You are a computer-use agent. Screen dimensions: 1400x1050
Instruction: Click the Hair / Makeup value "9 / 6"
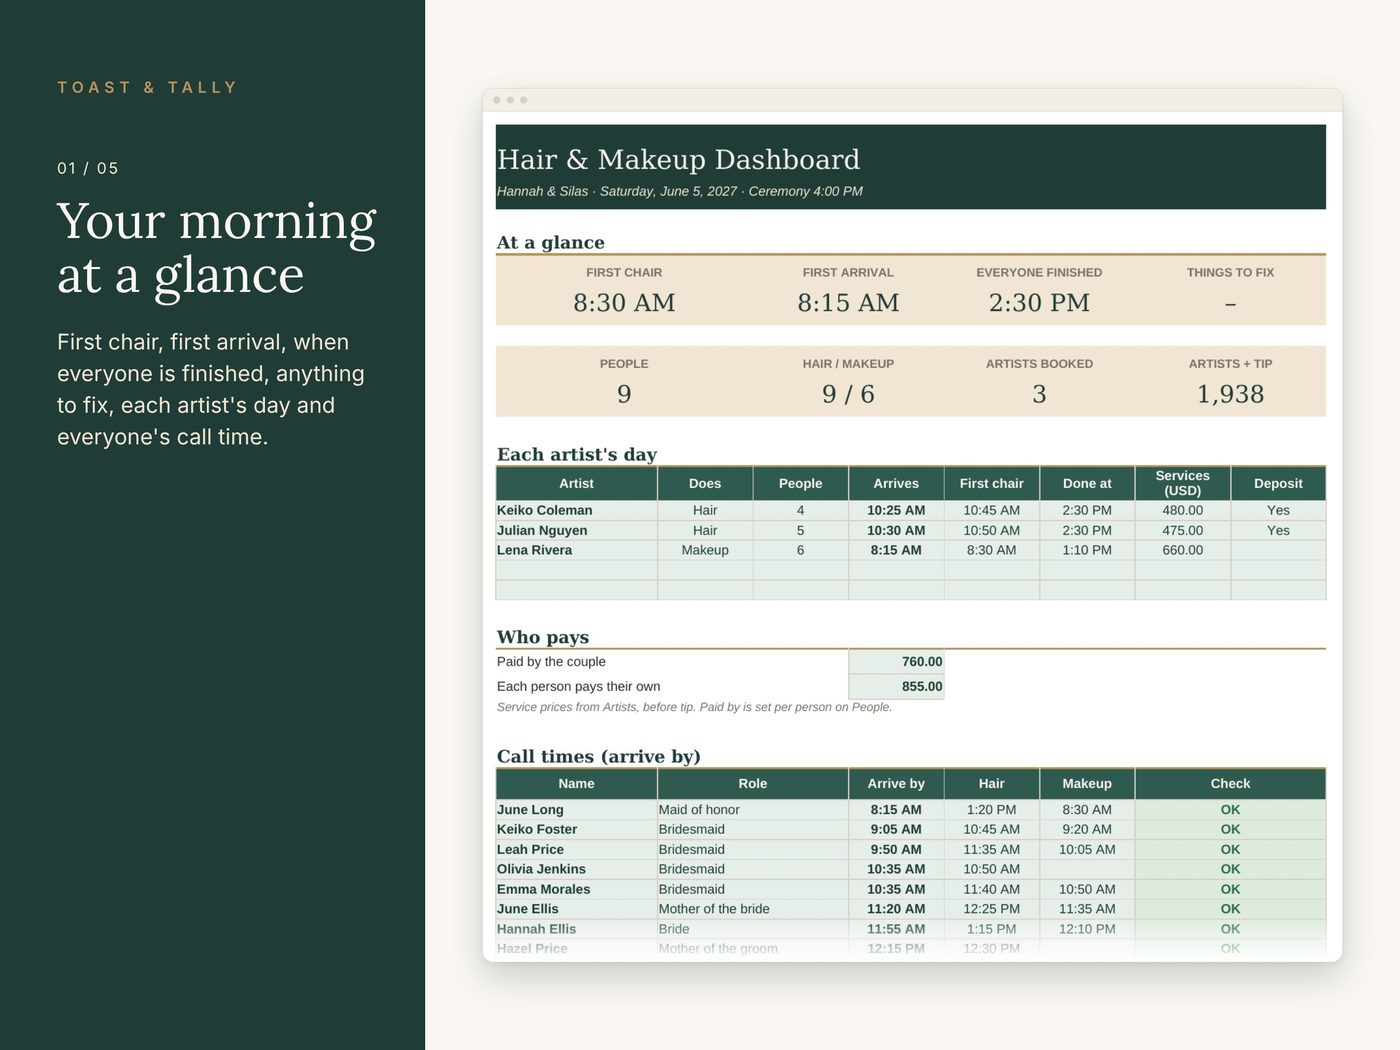click(848, 394)
